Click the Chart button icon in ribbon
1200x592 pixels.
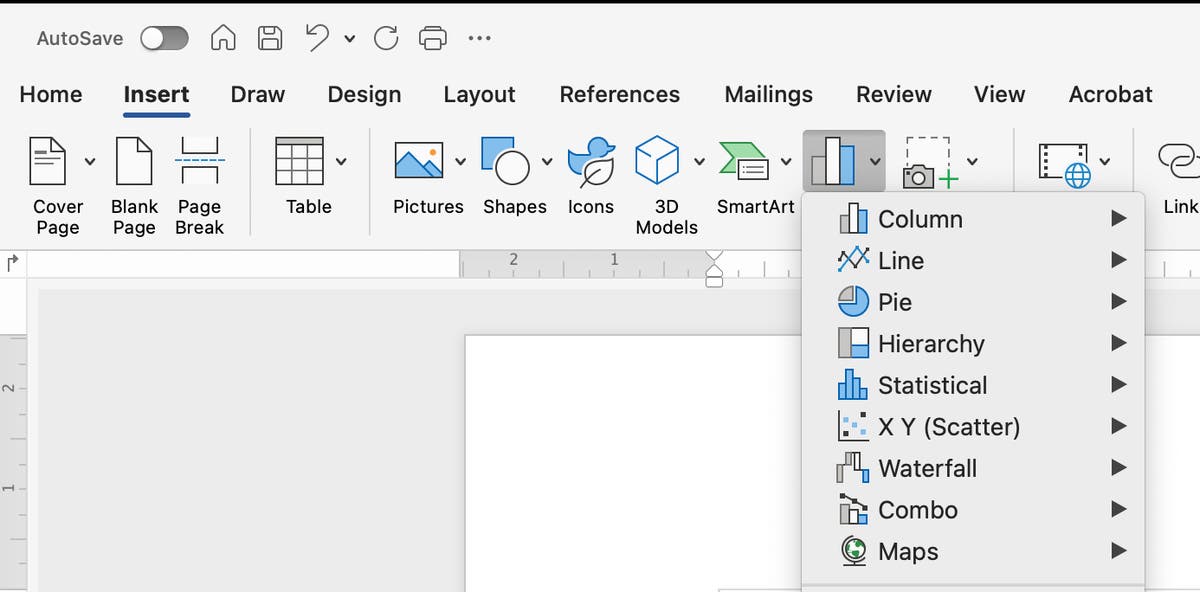click(x=832, y=161)
